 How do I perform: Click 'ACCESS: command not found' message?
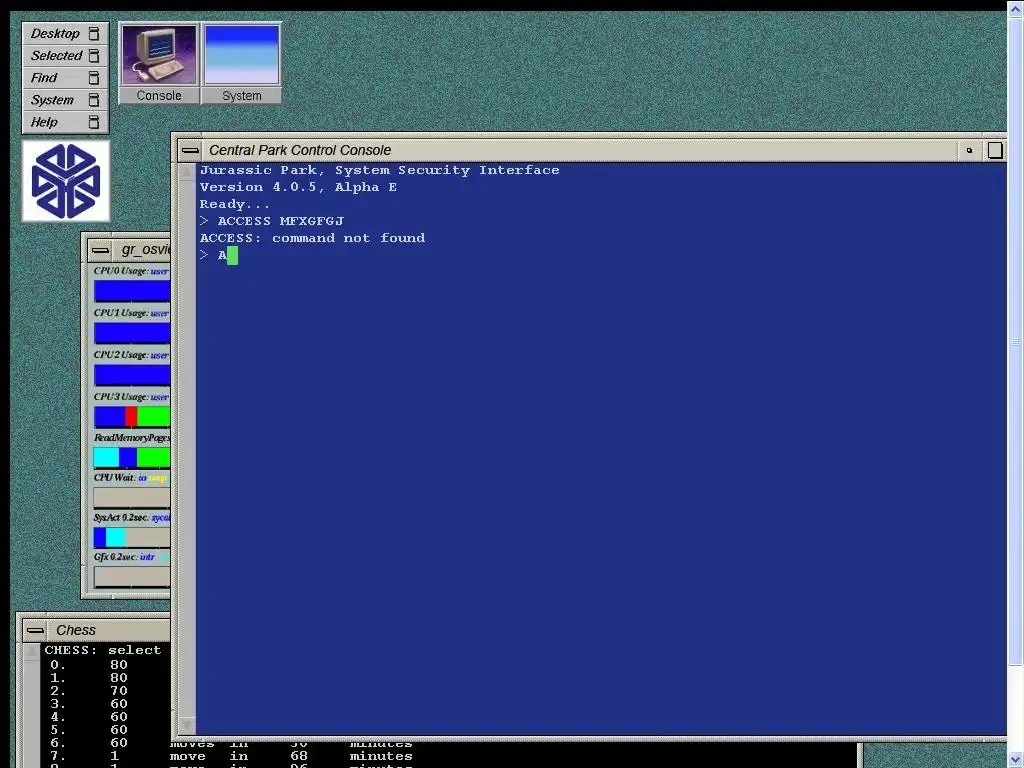(x=312, y=238)
